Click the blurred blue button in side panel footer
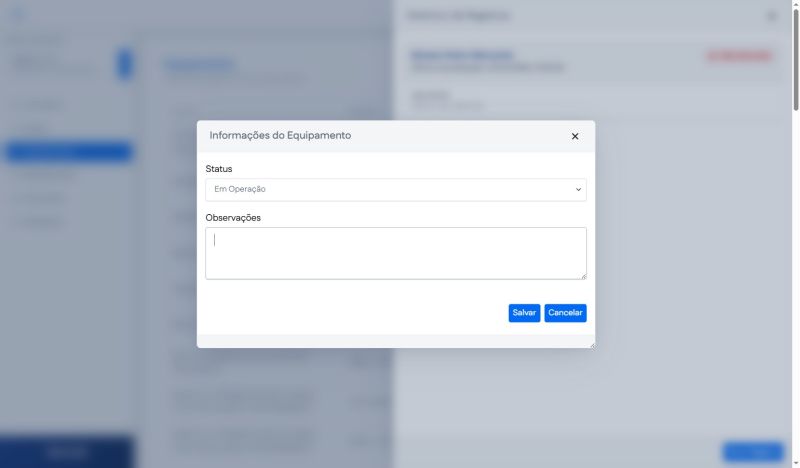 click(752, 452)
